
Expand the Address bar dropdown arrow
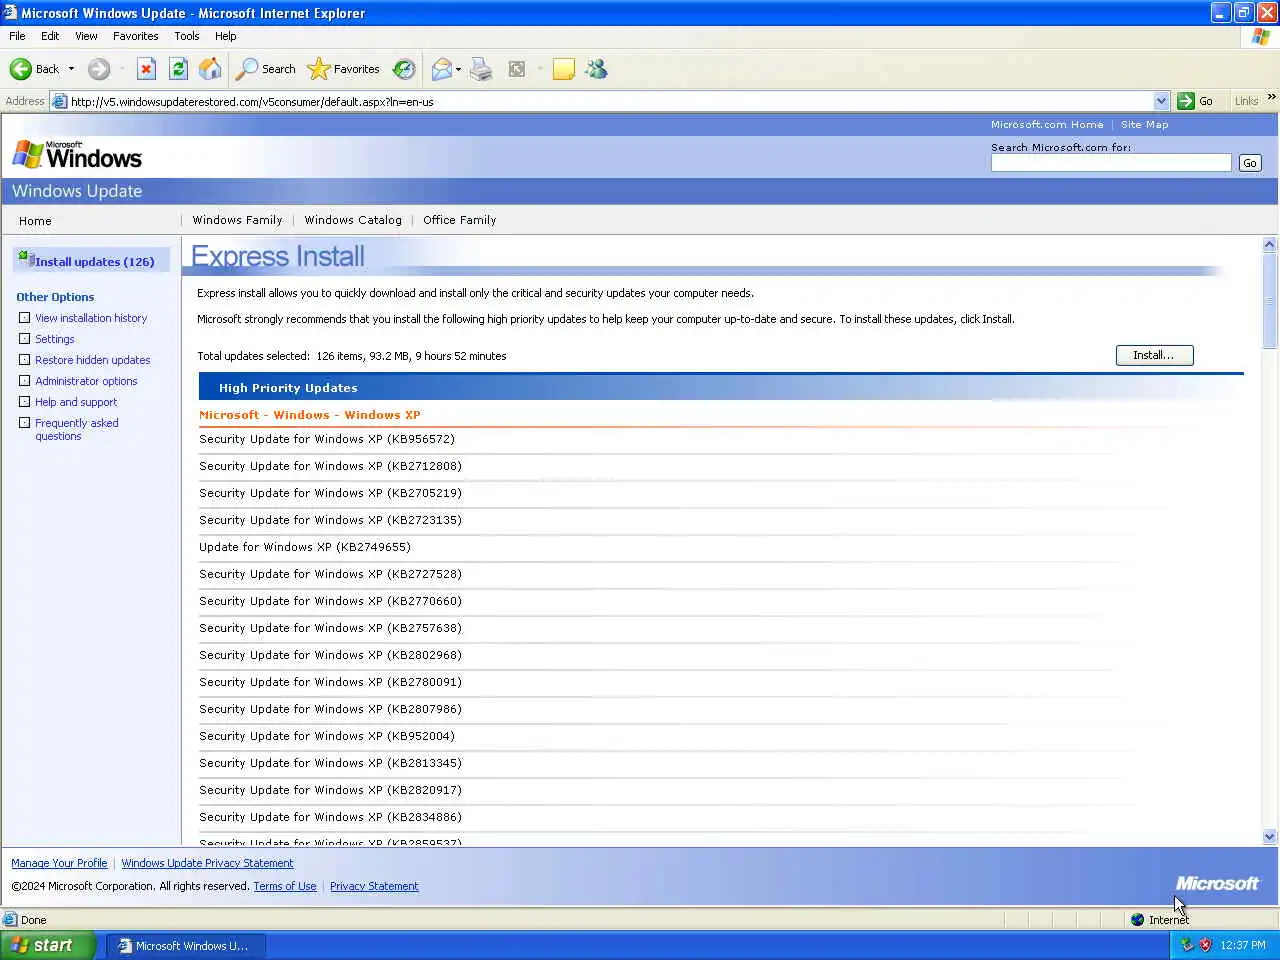(x=1161, y=101)
